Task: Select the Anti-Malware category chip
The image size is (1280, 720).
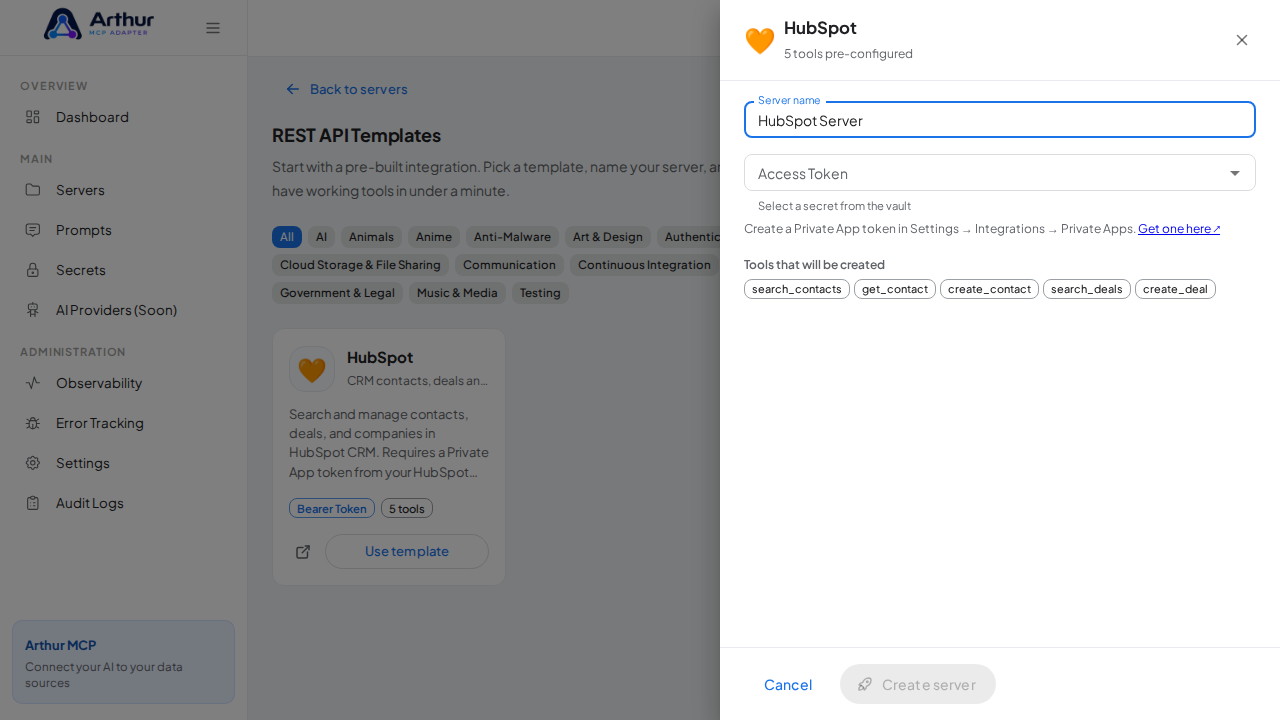Action: (x=512, y=237)
